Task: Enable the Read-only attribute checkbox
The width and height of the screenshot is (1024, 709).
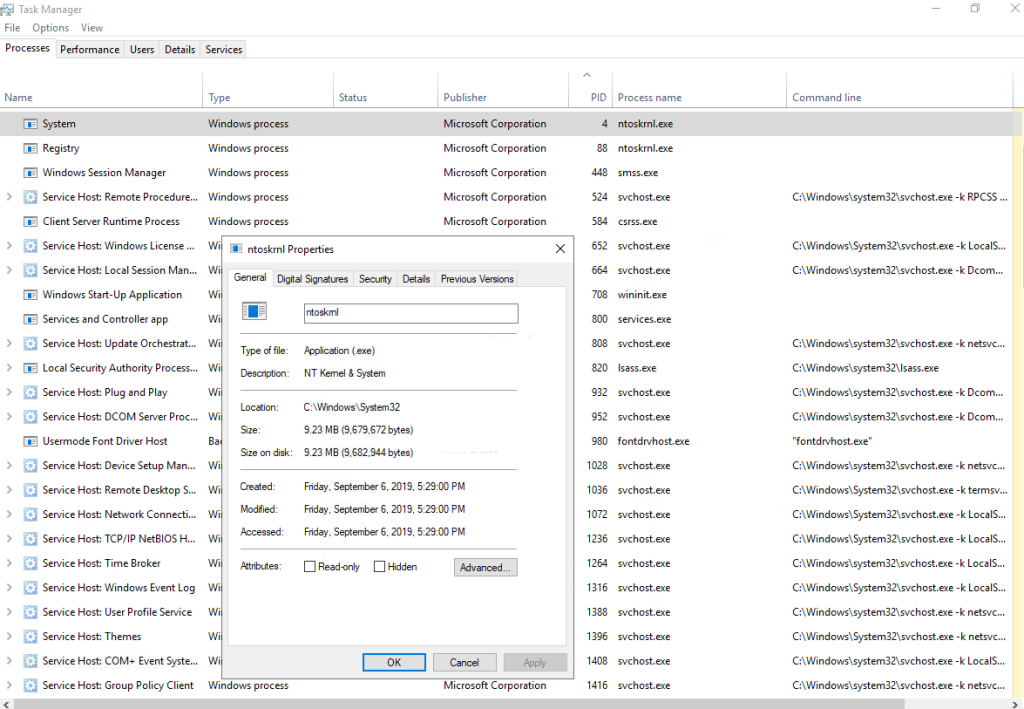Action: click(310, 567)
